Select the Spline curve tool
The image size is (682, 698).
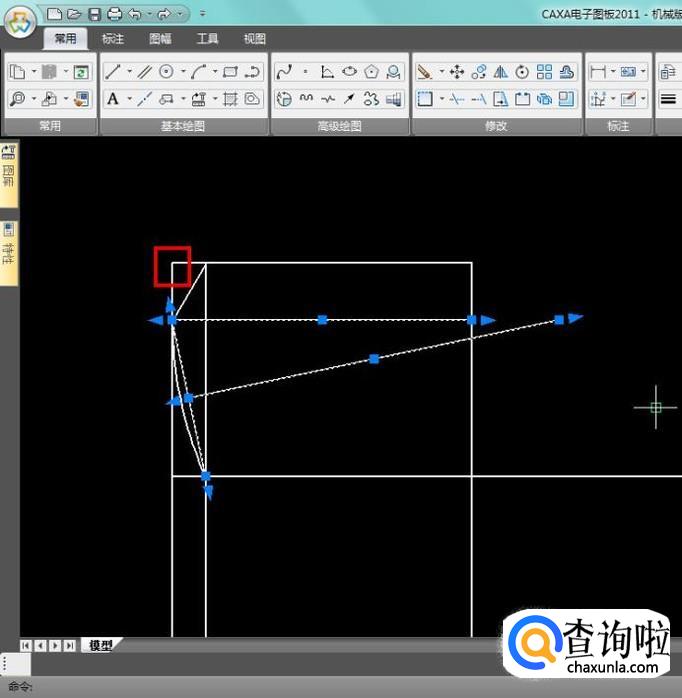(x=284, y=72)
